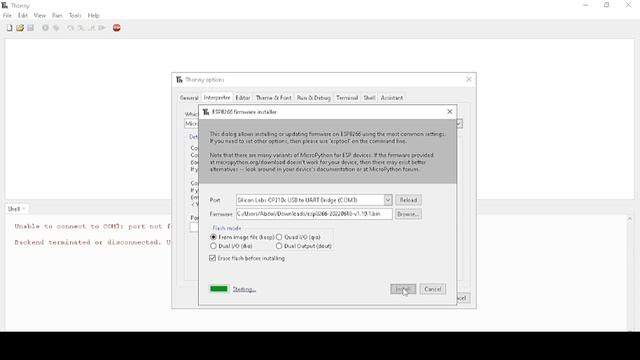
Task: Switch to Assistant tab in options
Action: tap(392, 98)
